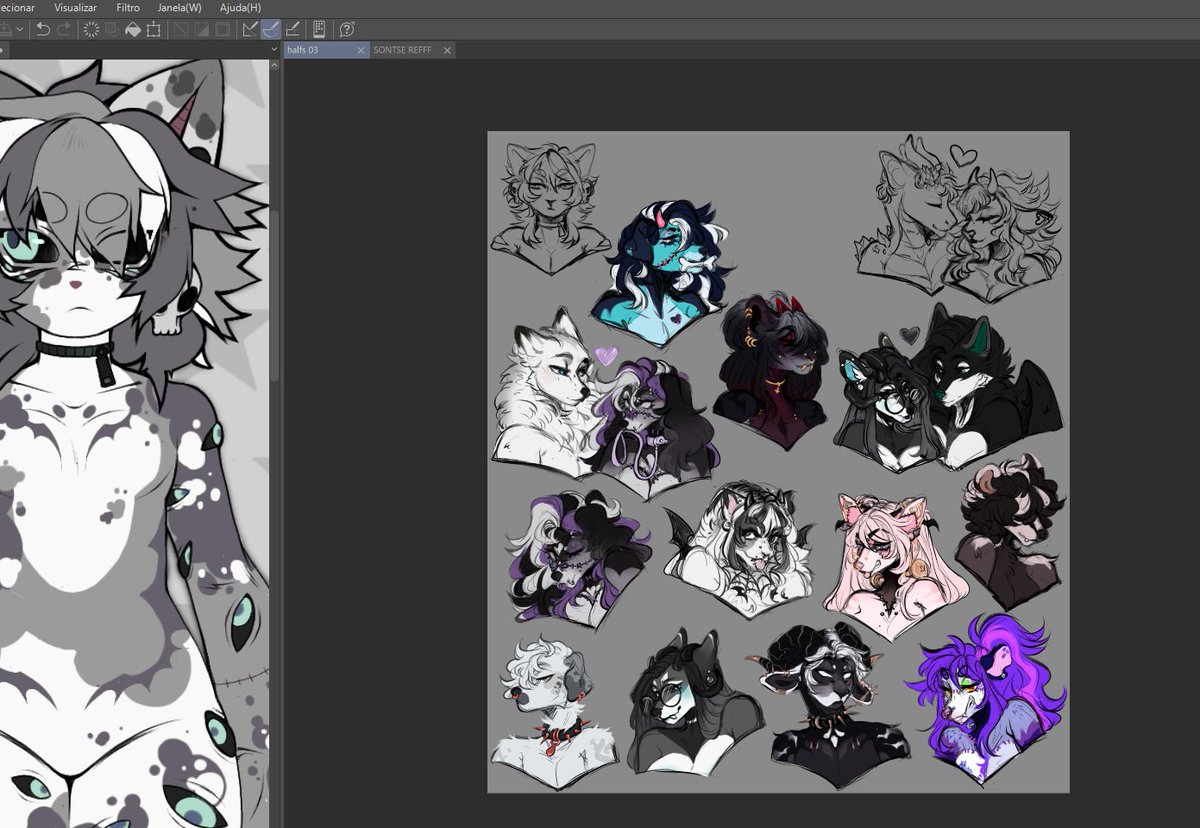
Task: Click the Clear outside selection icon
Action: tap(111, 29)
